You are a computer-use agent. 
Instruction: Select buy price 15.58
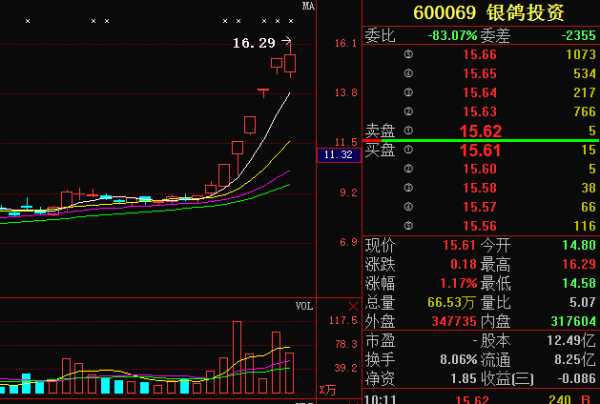480,188
